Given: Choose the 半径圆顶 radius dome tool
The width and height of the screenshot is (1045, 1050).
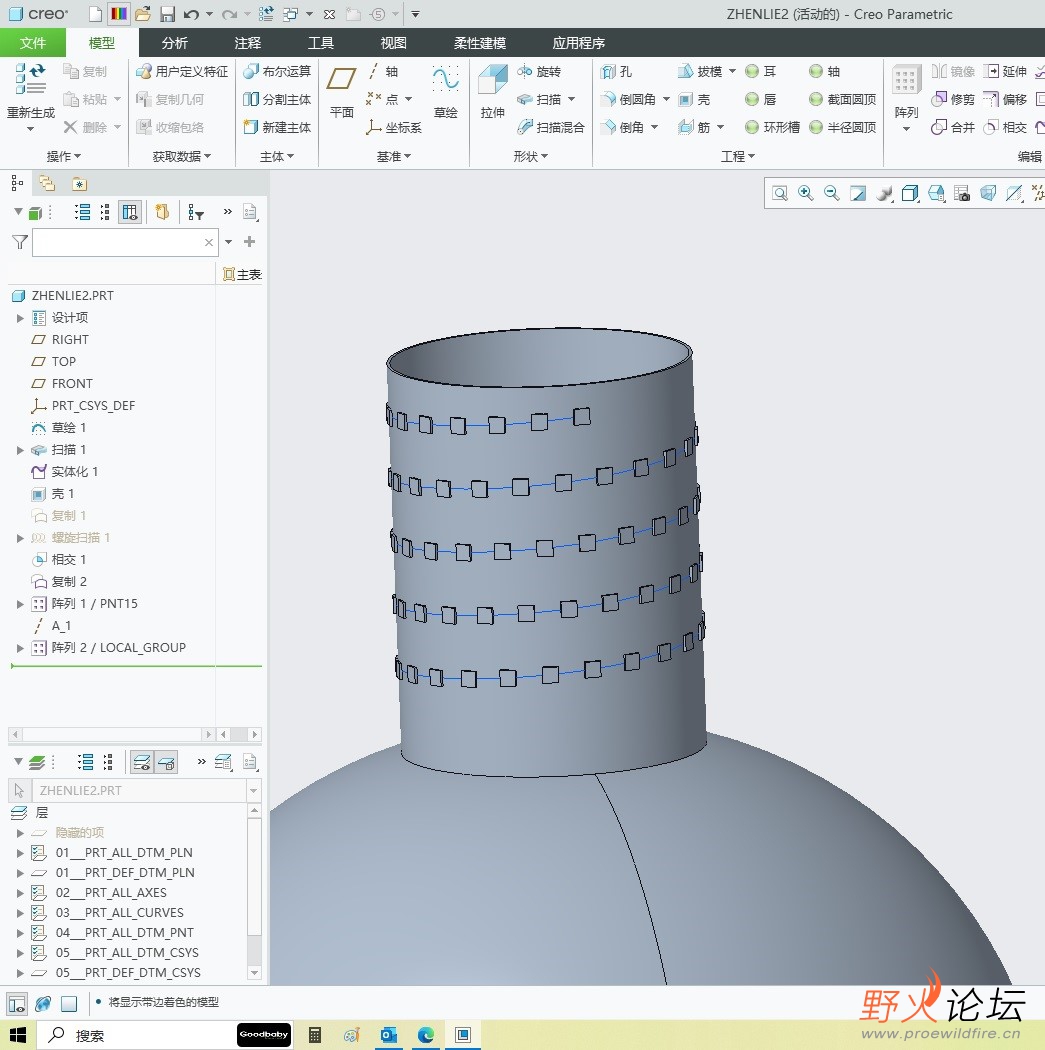Looking at the screenshot, I should pos(843,127).
